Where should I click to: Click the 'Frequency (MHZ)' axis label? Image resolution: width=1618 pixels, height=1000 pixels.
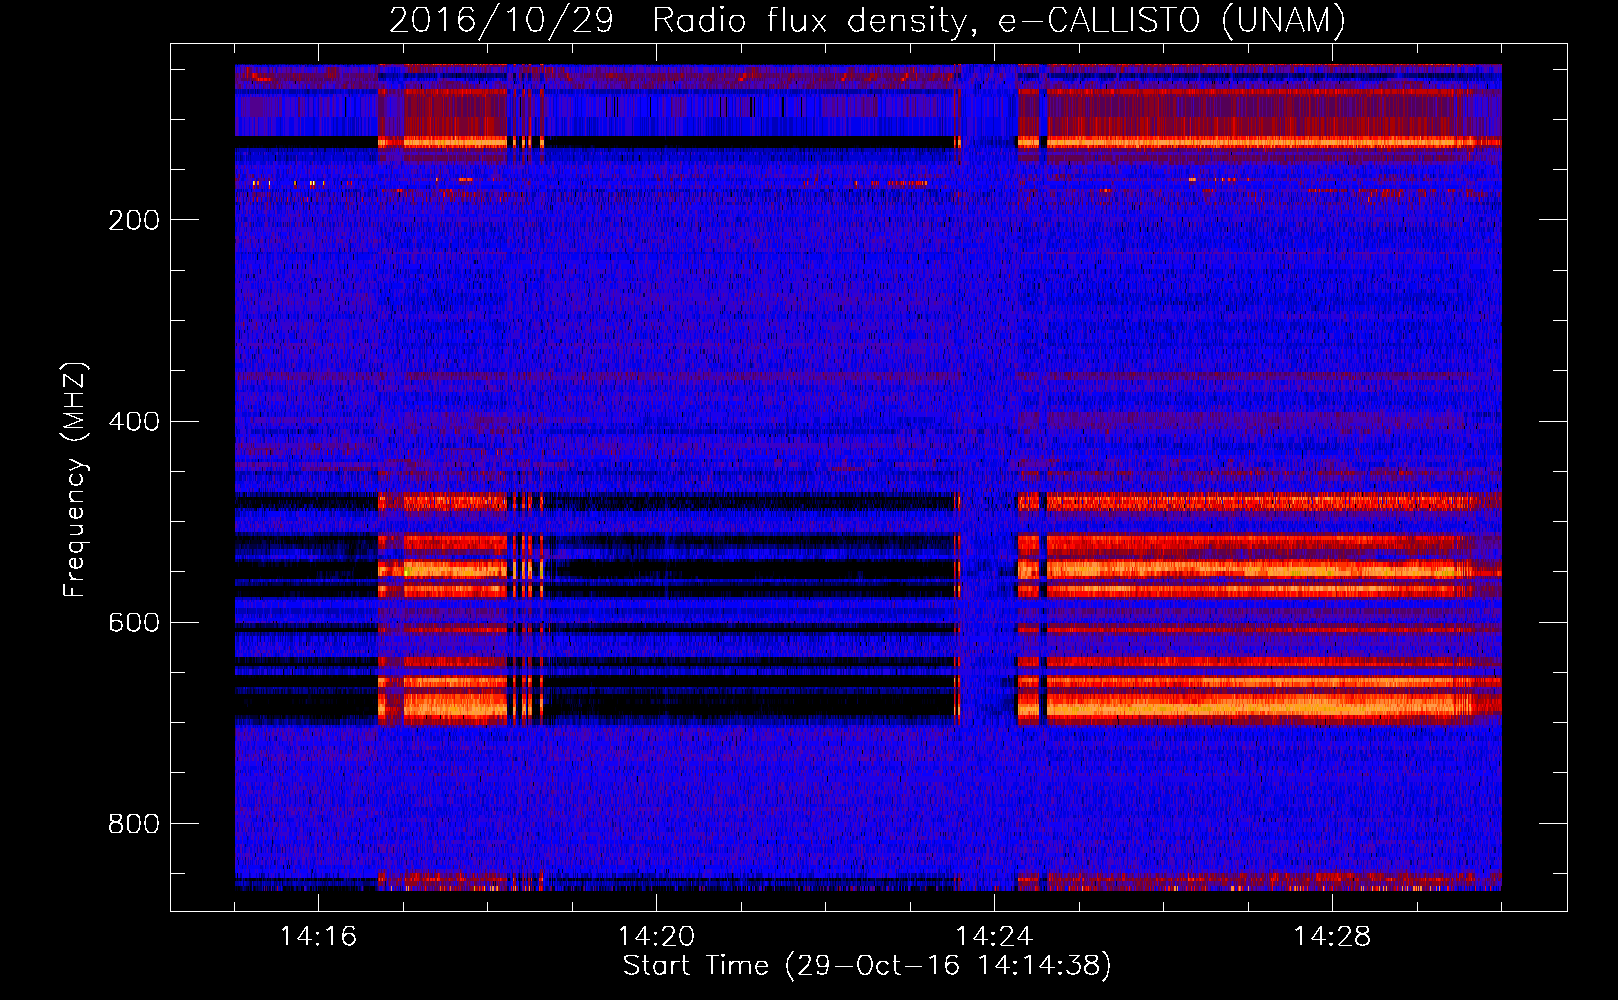pyautogui.click(x=75, y=479)
